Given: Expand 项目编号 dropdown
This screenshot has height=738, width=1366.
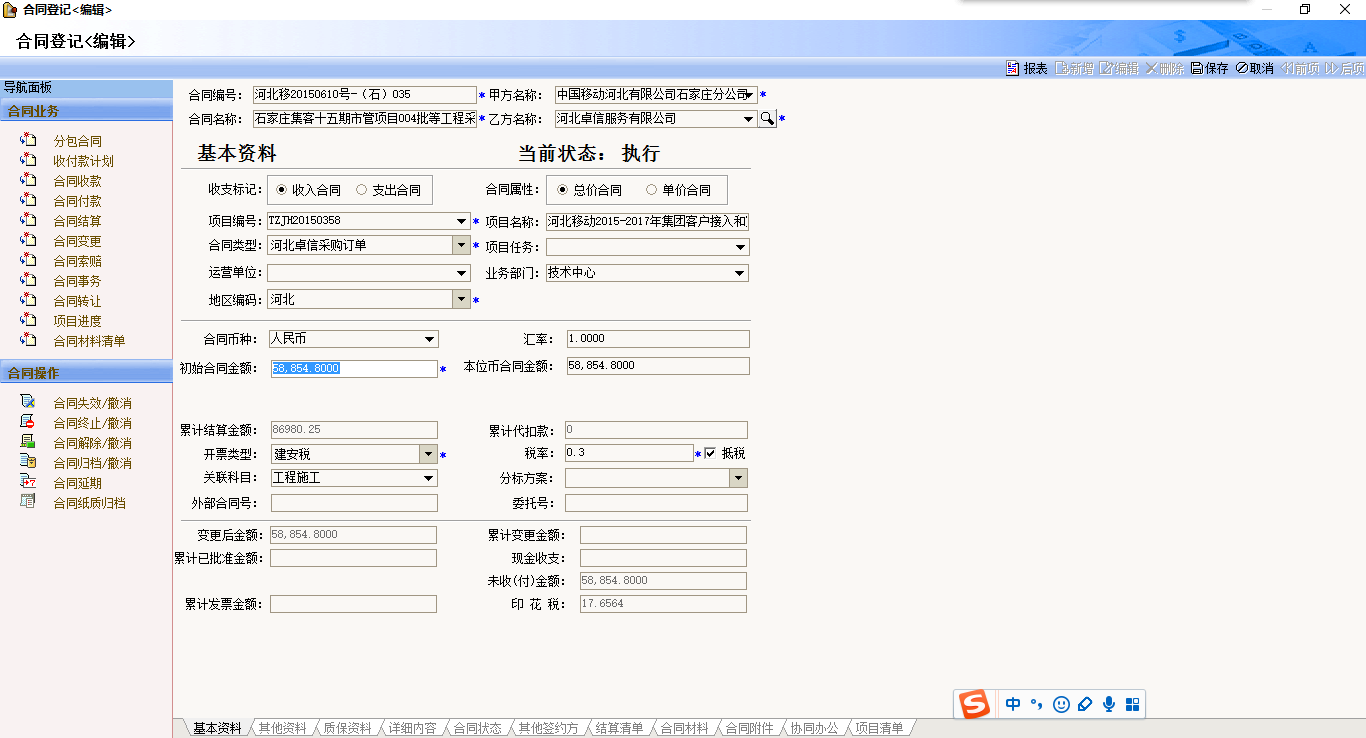Looking at the screenshot, I should tap(461, 221).
